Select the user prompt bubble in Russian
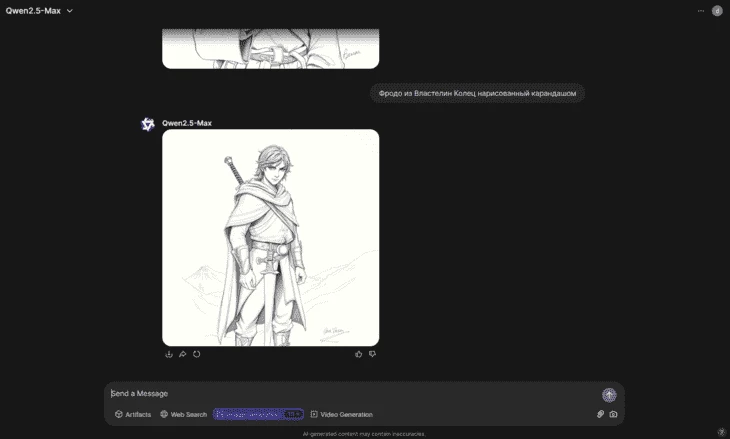Viewport: 730px width, 439px height. point(477,94)
